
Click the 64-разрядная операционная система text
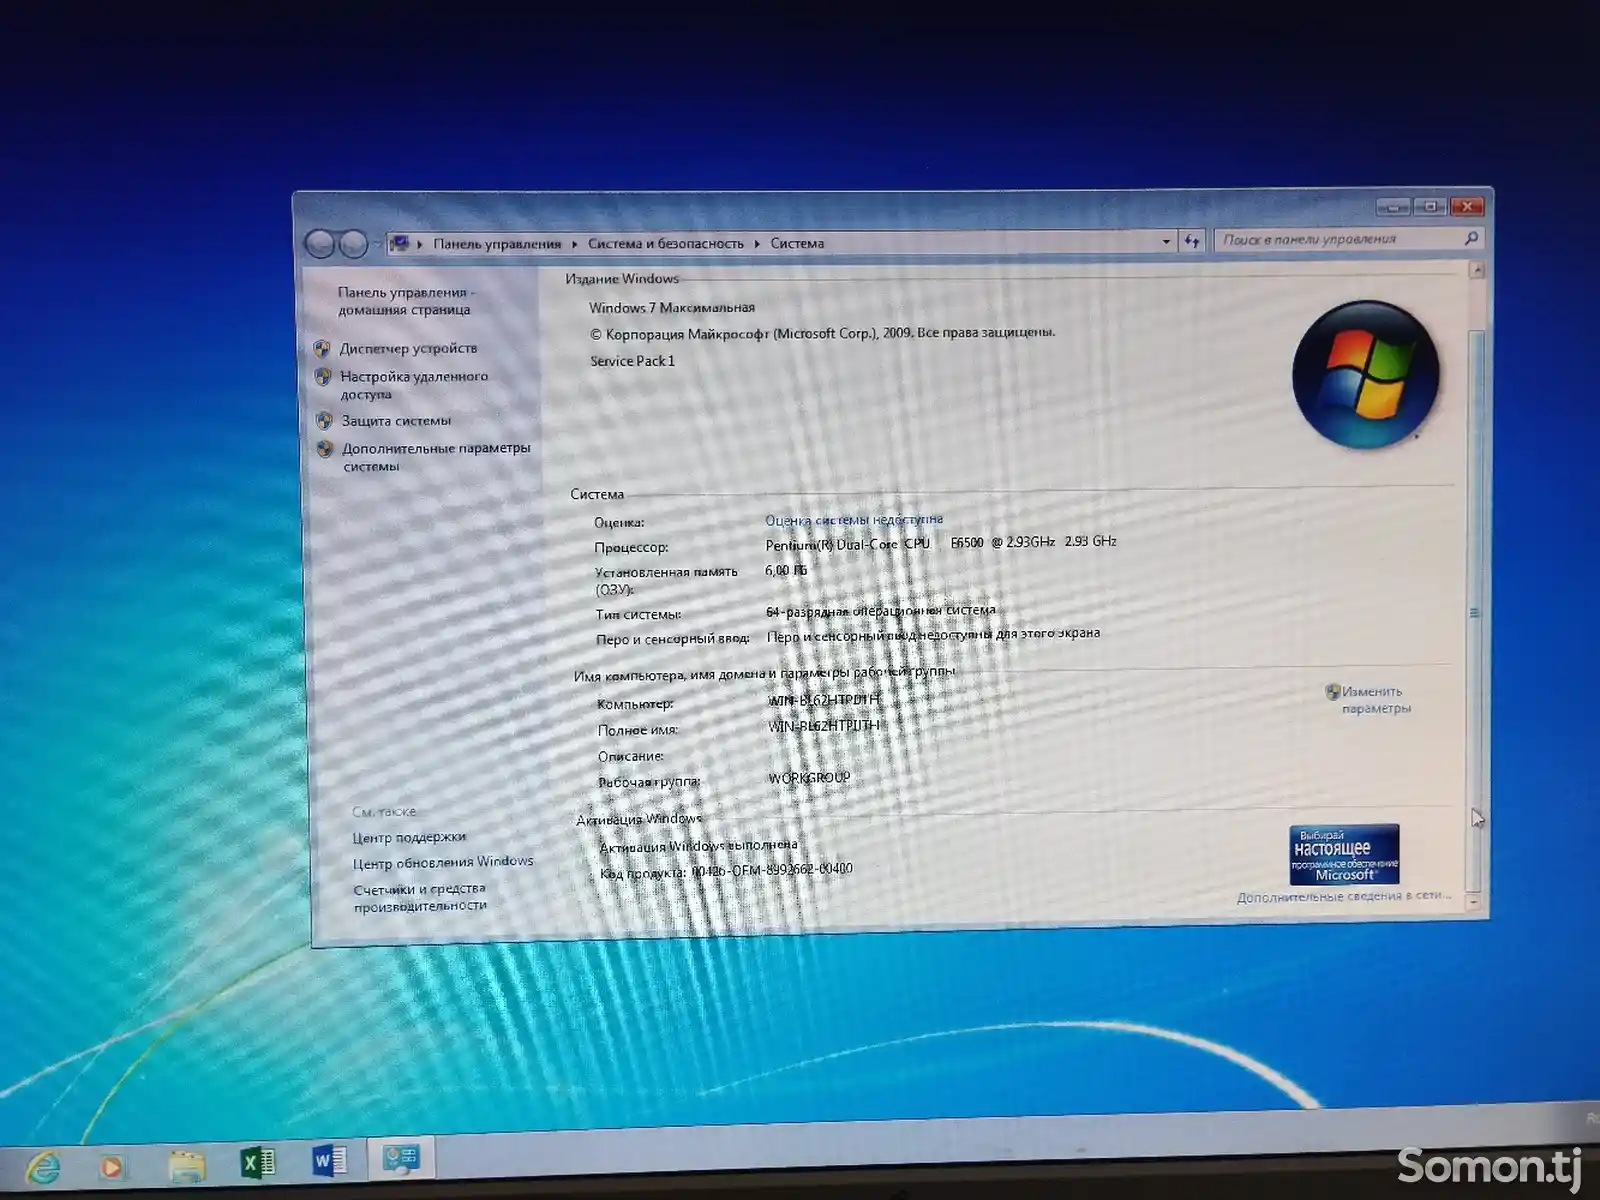881,610
